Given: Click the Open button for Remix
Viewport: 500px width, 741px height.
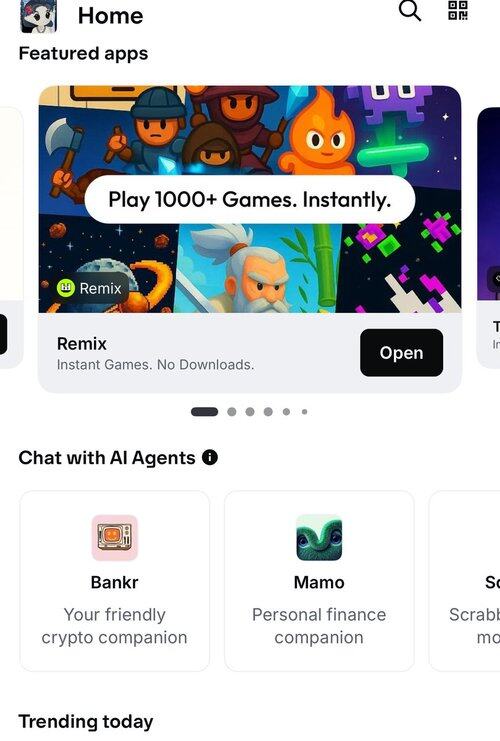Looking at the screenshot, I should click(x=401, y=353).
